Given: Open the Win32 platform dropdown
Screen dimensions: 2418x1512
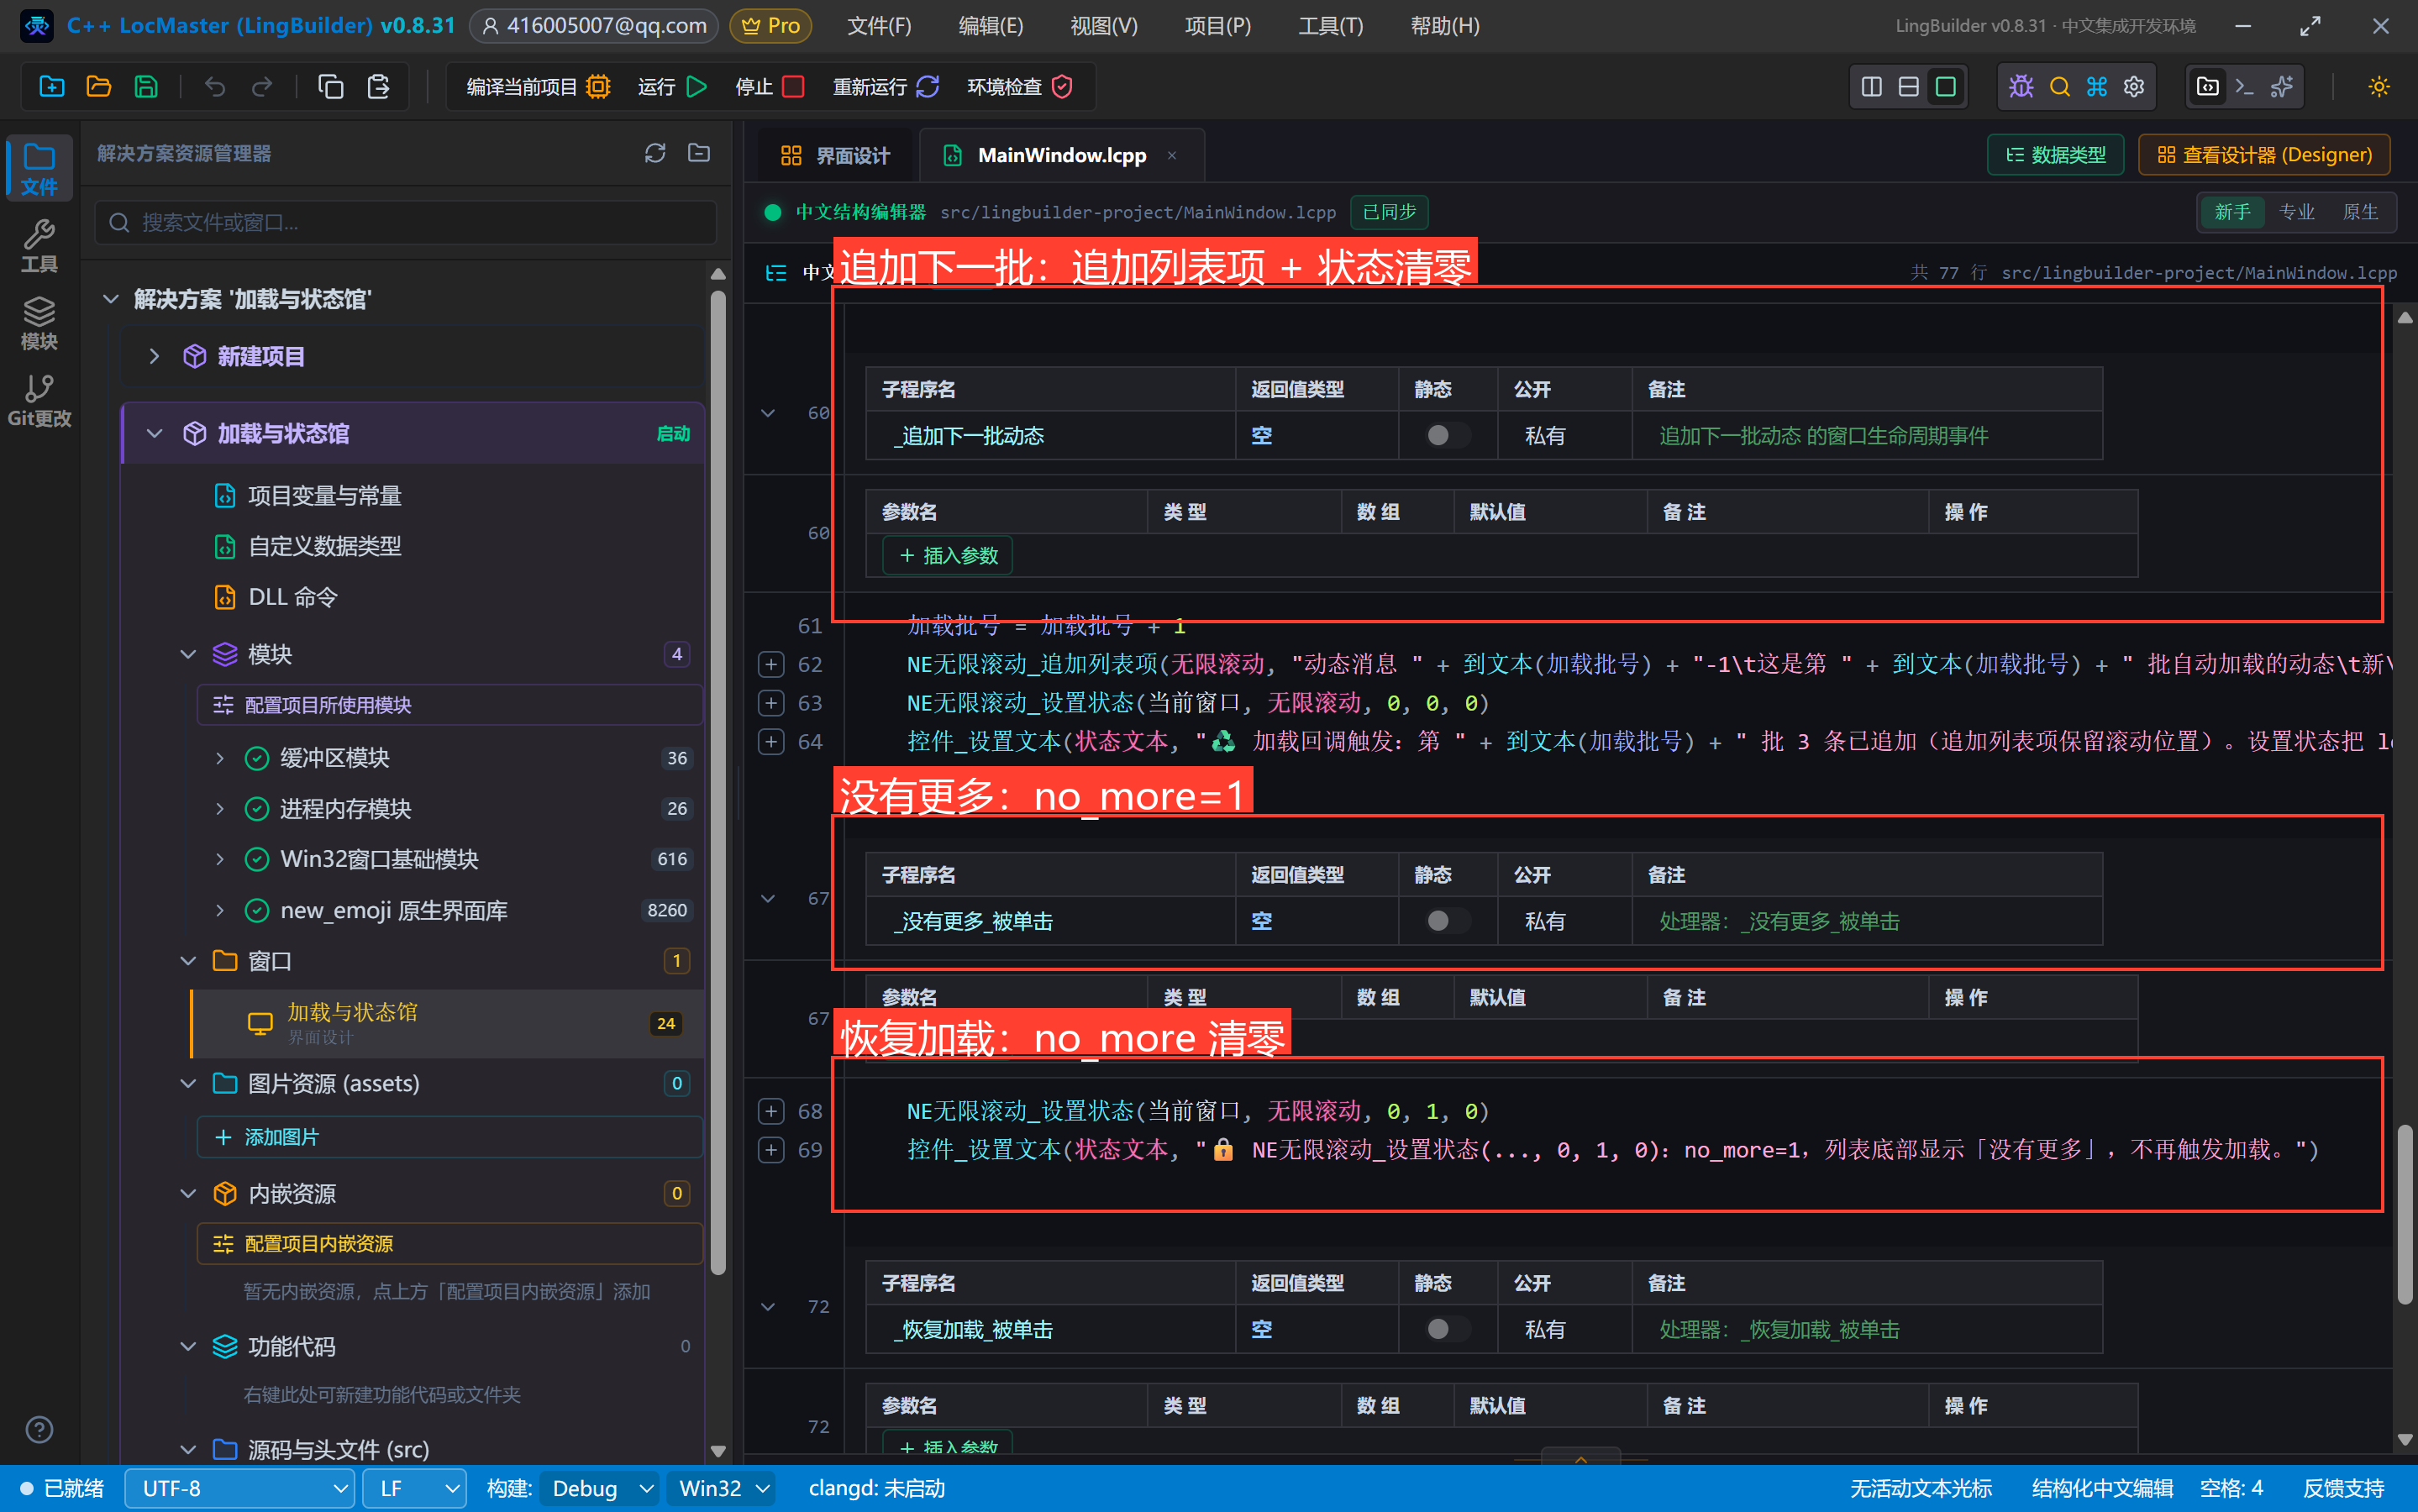Looking at the screenshot, I should click(x=723, y=1488).
